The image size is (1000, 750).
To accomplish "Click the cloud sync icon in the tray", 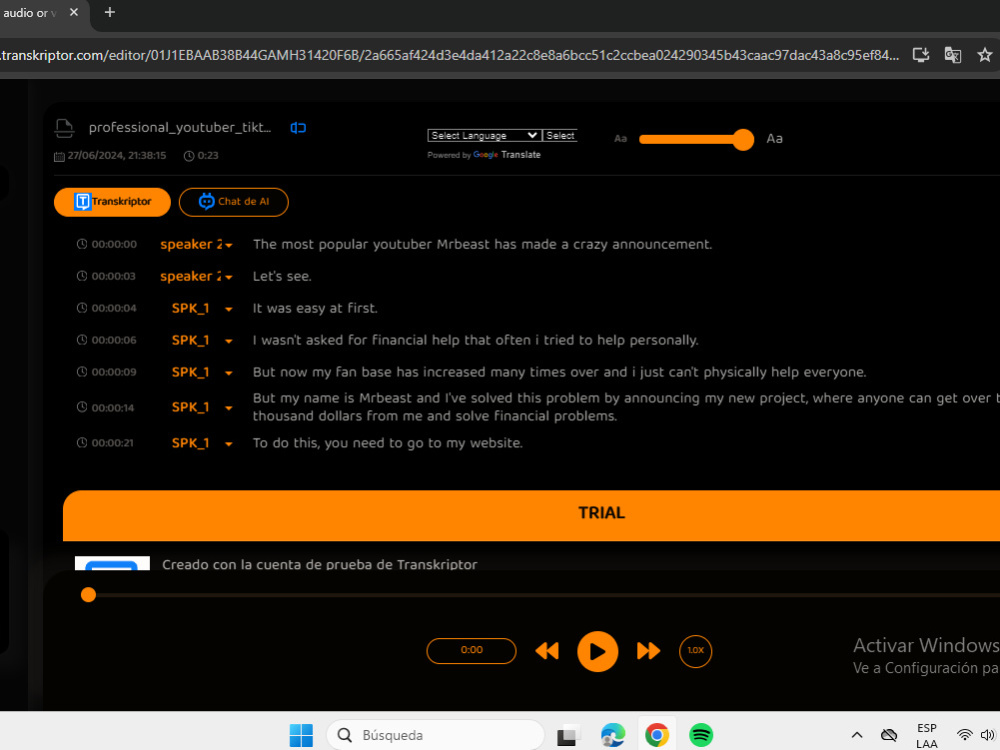I will 889,735.
